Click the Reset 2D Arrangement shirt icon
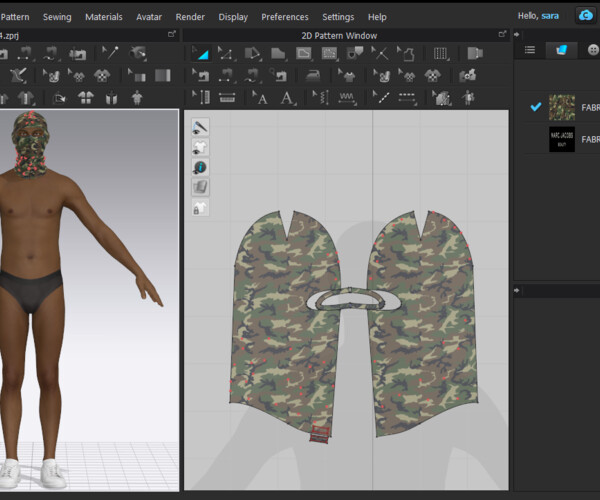 click(x=86, y=98)
